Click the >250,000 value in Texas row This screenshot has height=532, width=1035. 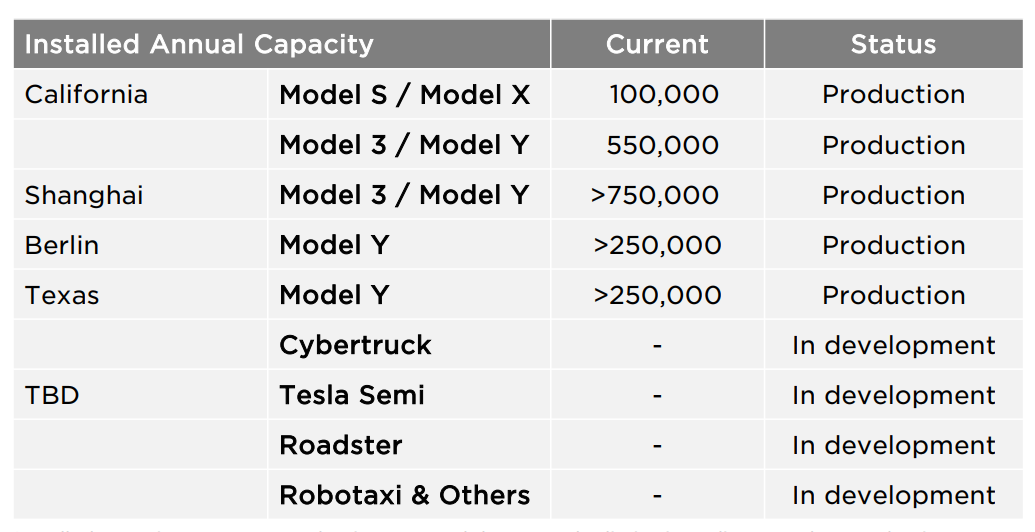[657, 295]
